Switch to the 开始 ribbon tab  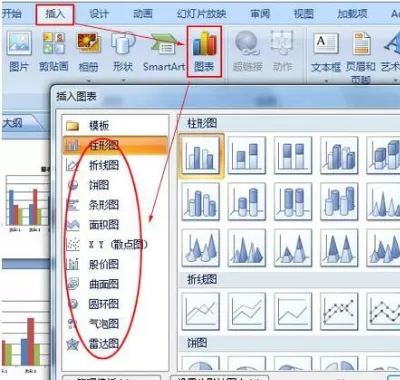[x=12, y=14]
